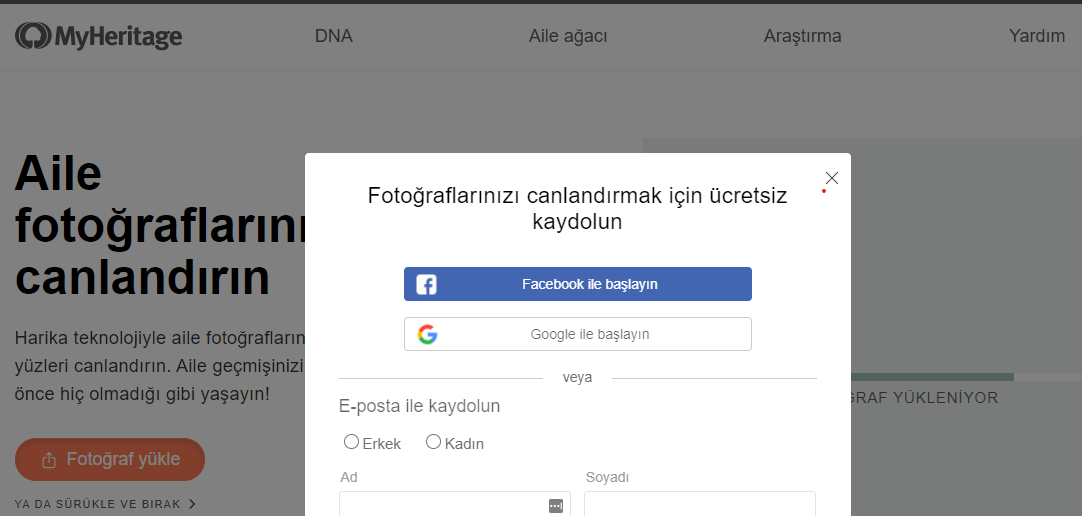
Task: Select the Erkek radio button
Action: 351,442
